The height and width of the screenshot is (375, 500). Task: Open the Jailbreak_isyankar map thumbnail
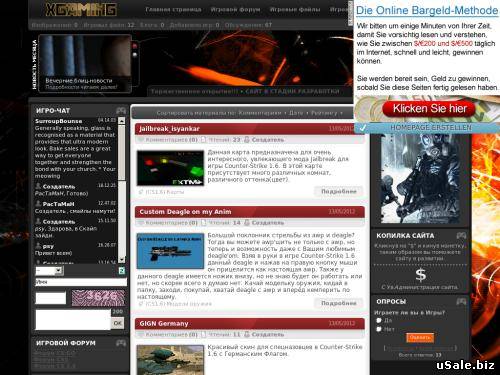pyautogui.click(x=170, y=168)
